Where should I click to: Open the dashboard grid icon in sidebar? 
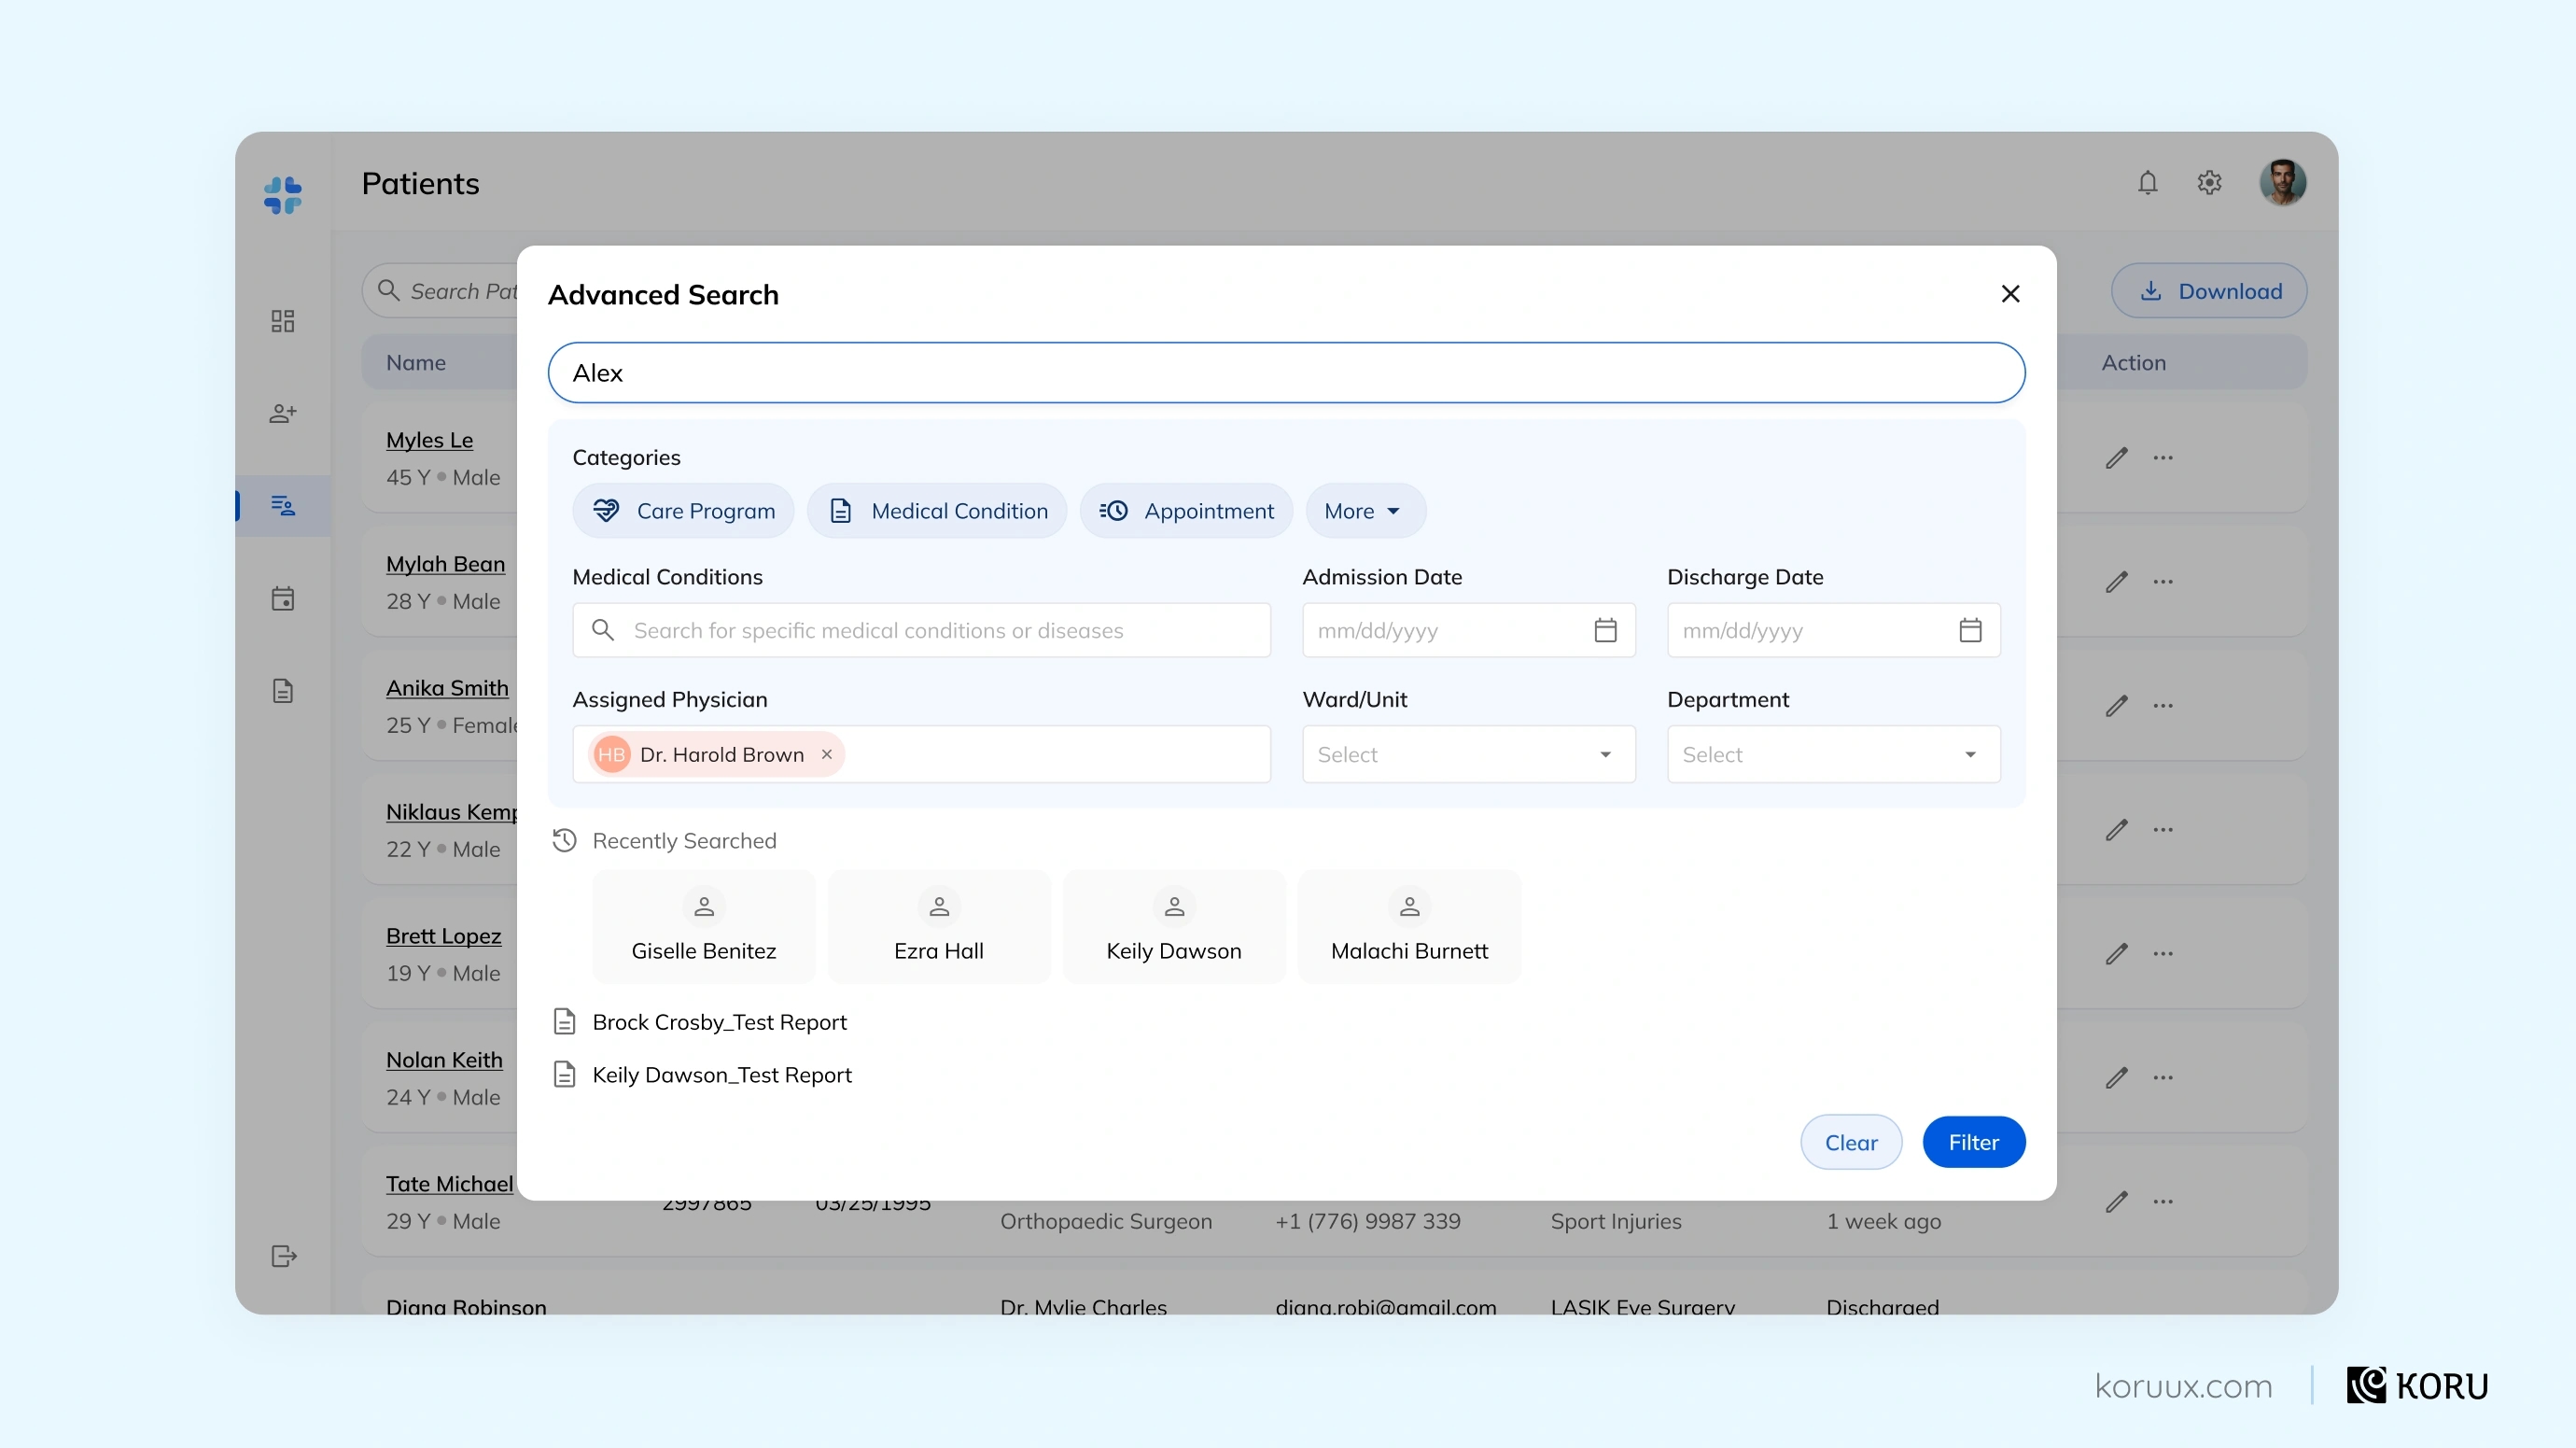[283, 321]
